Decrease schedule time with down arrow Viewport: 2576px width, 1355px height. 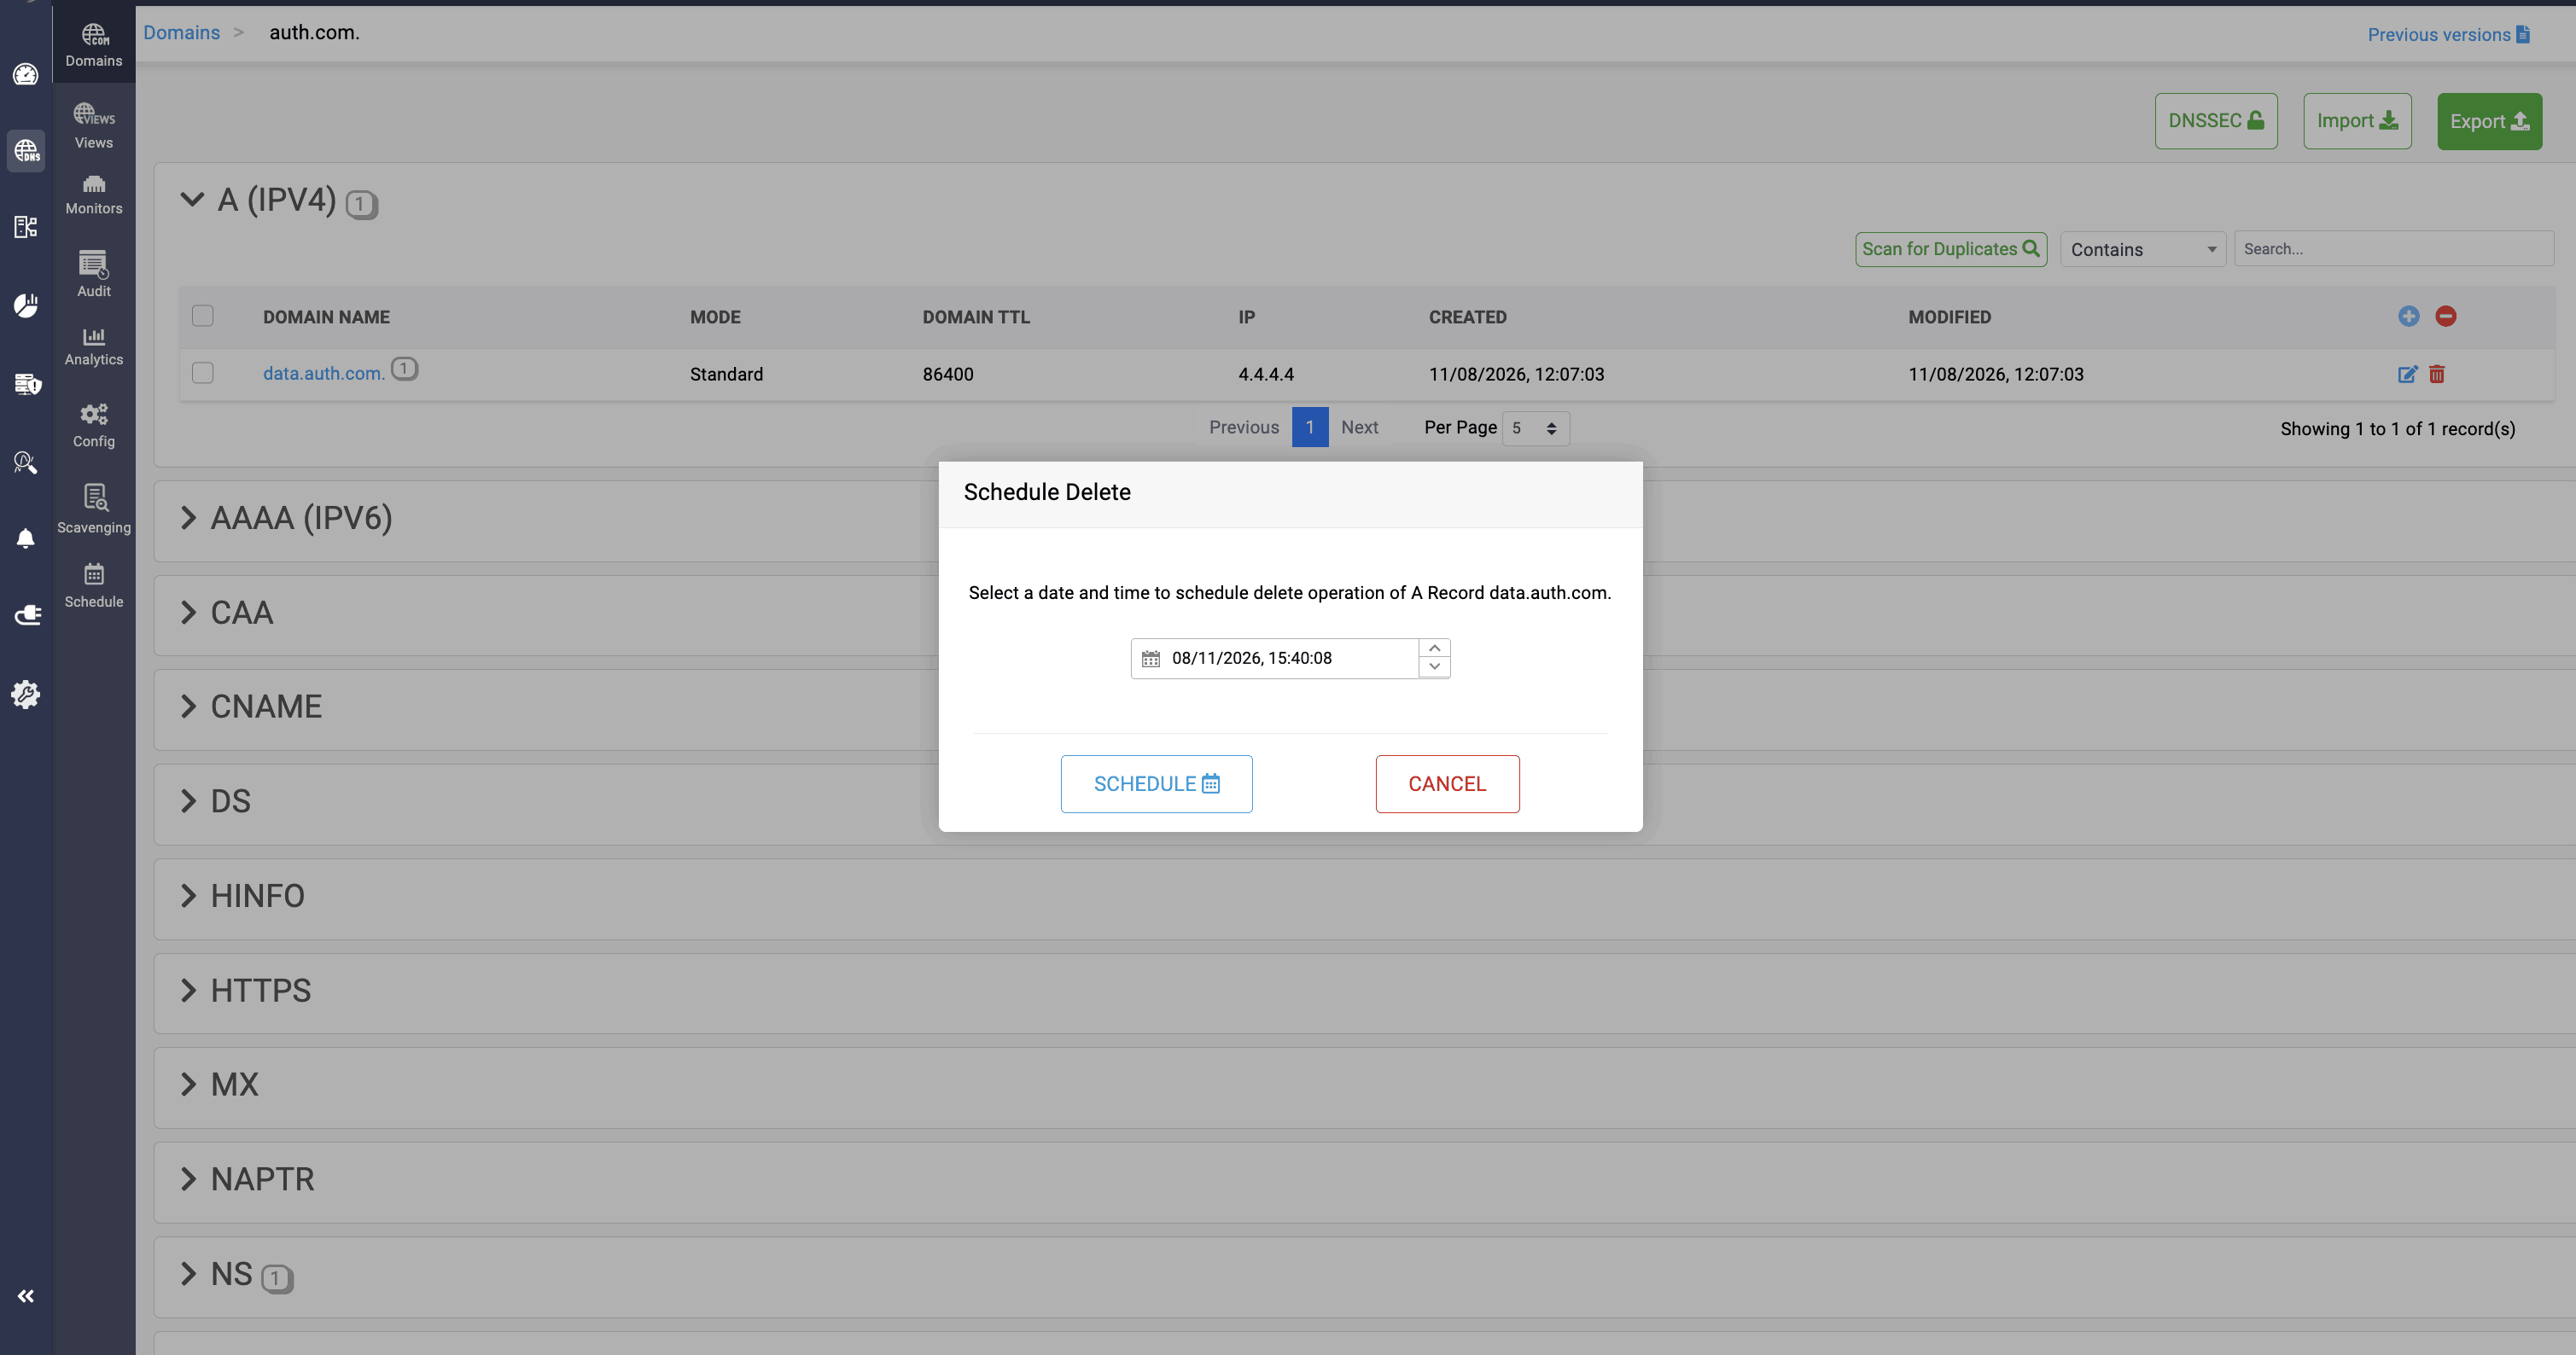[x=1434, y=667]
